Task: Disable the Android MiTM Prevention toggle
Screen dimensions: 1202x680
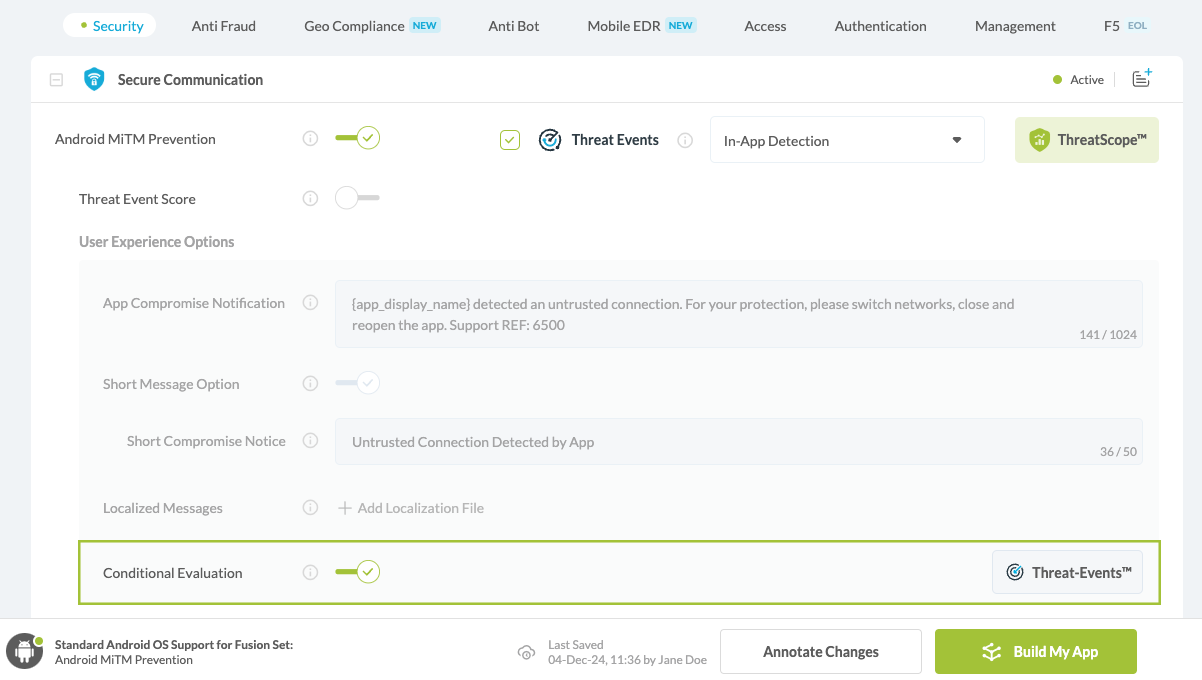Action: (x=357, y=138)
